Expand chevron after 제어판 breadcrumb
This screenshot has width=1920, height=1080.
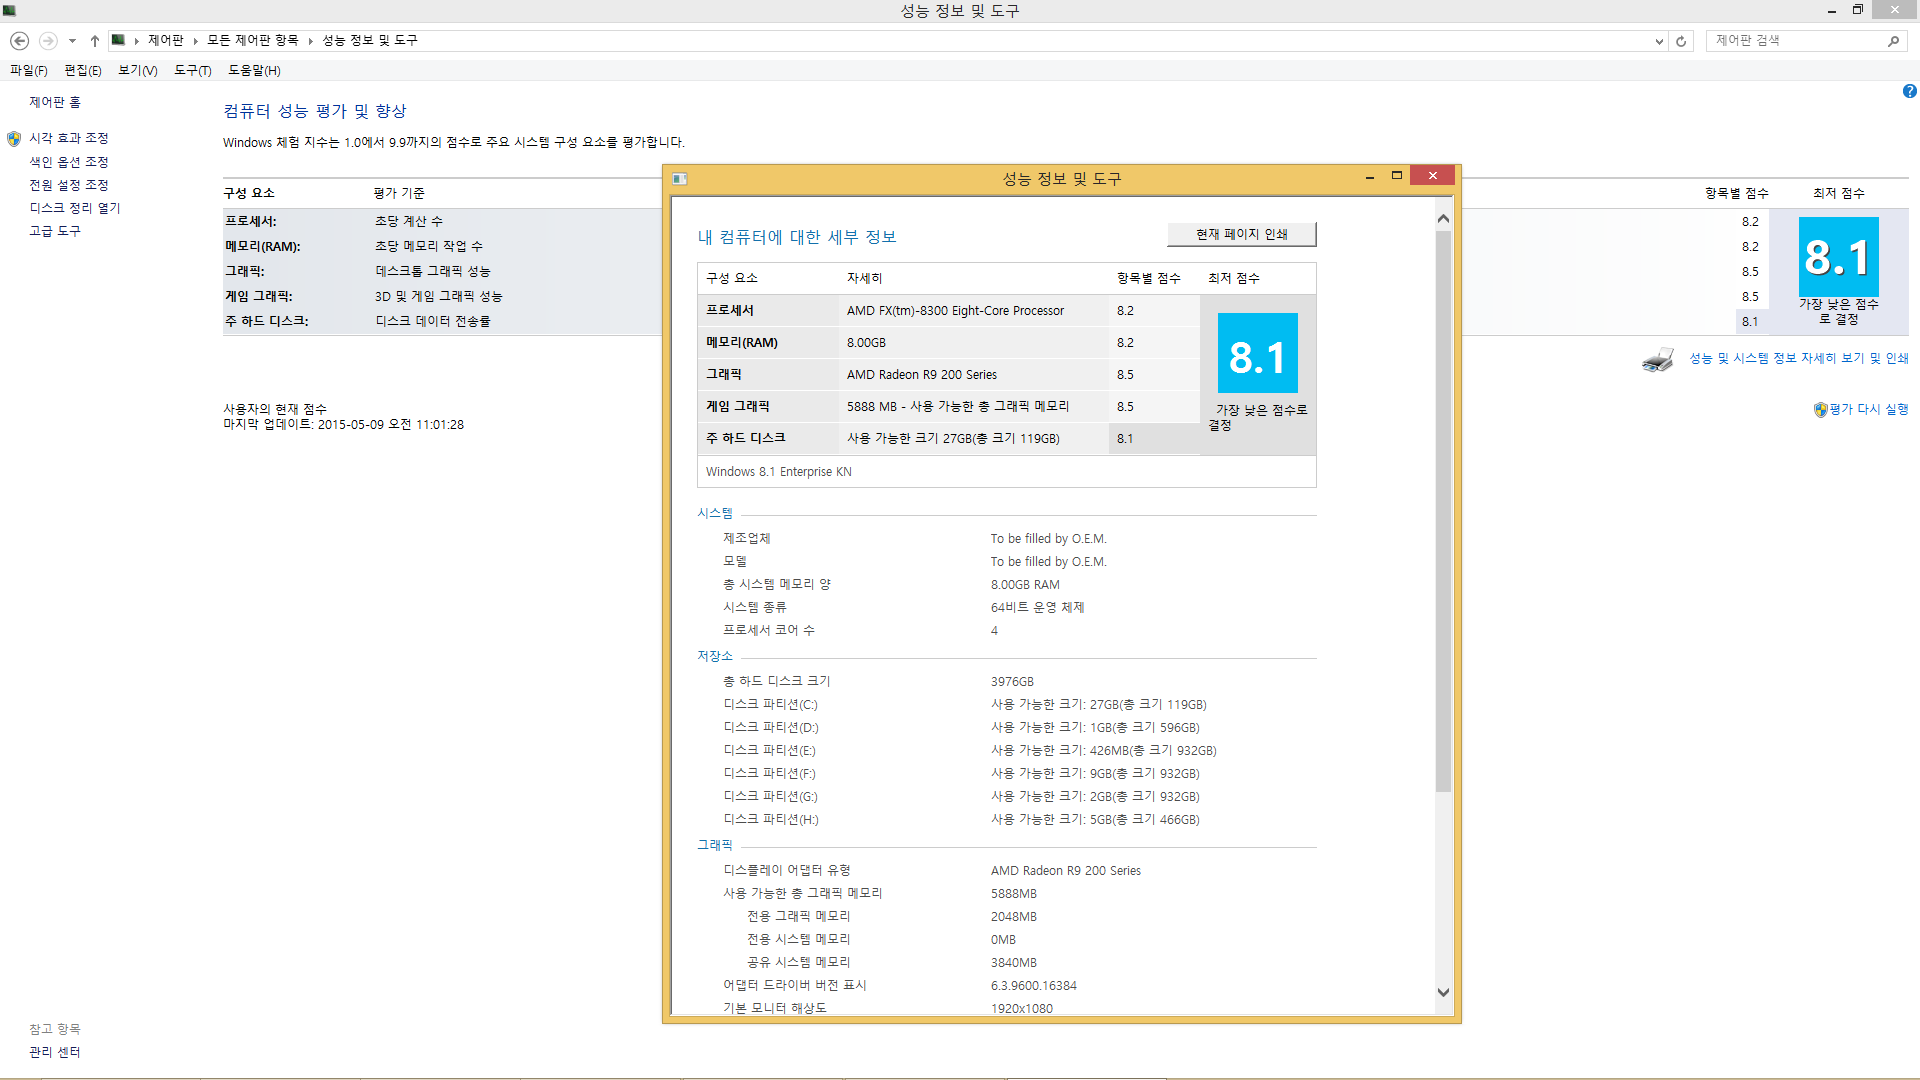(196, 41)
